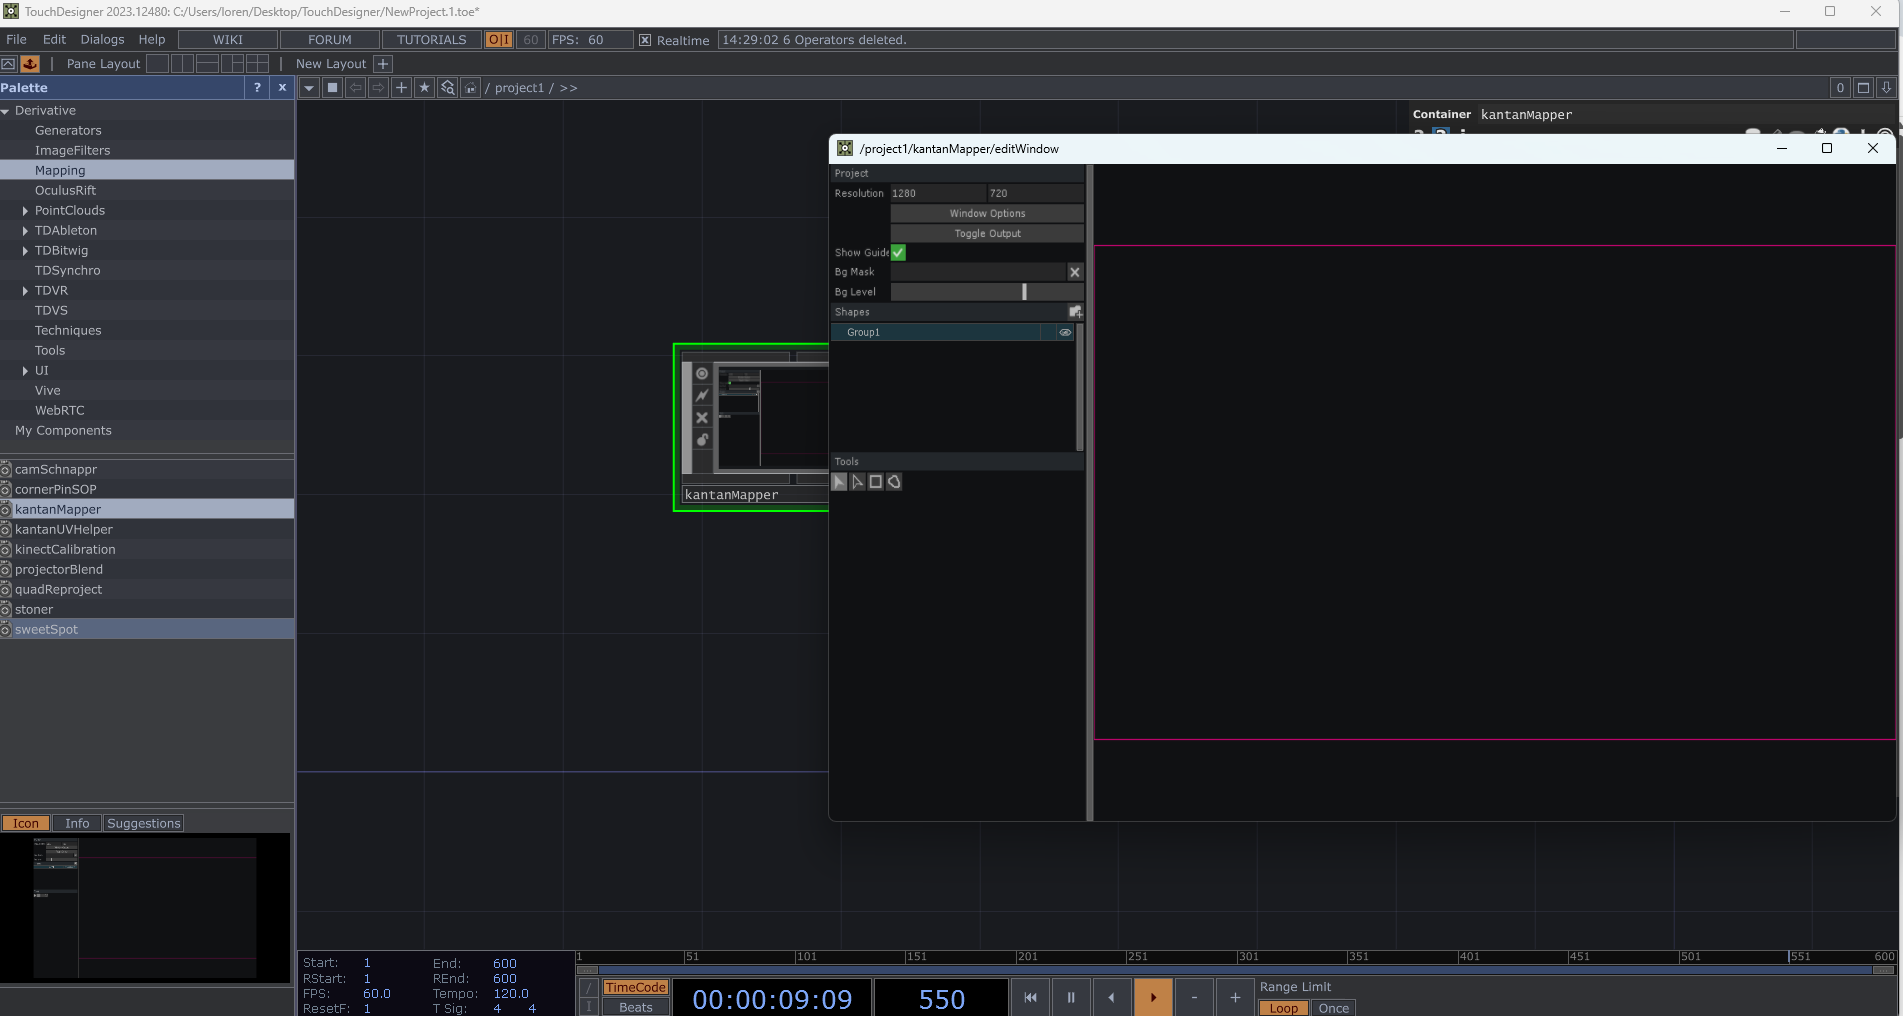Image resolution: width=1903 pixels, height=1016 pixels.
Task: Click the plus icon to add an operator
Action: pyautogui.click(x=401, y=88)
